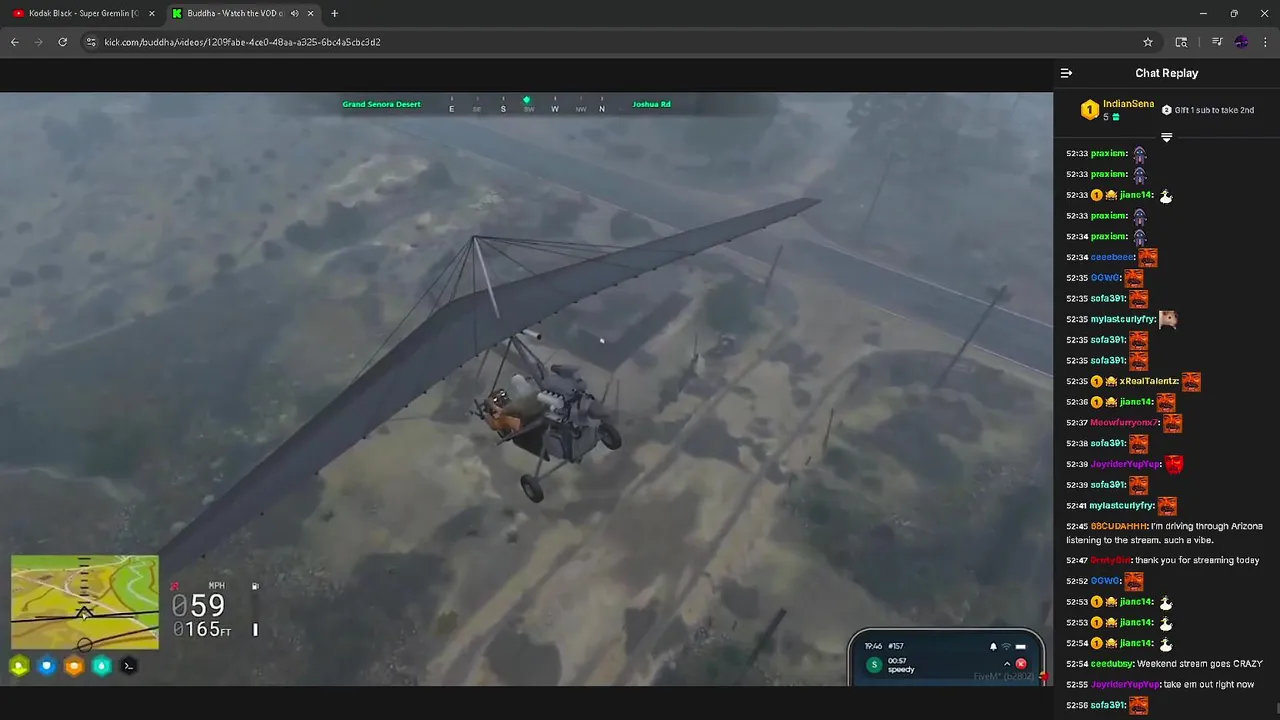Bookmark this page with the star icon
1280x720 pixels.
pyautogui.click(x=1148, y=42)
